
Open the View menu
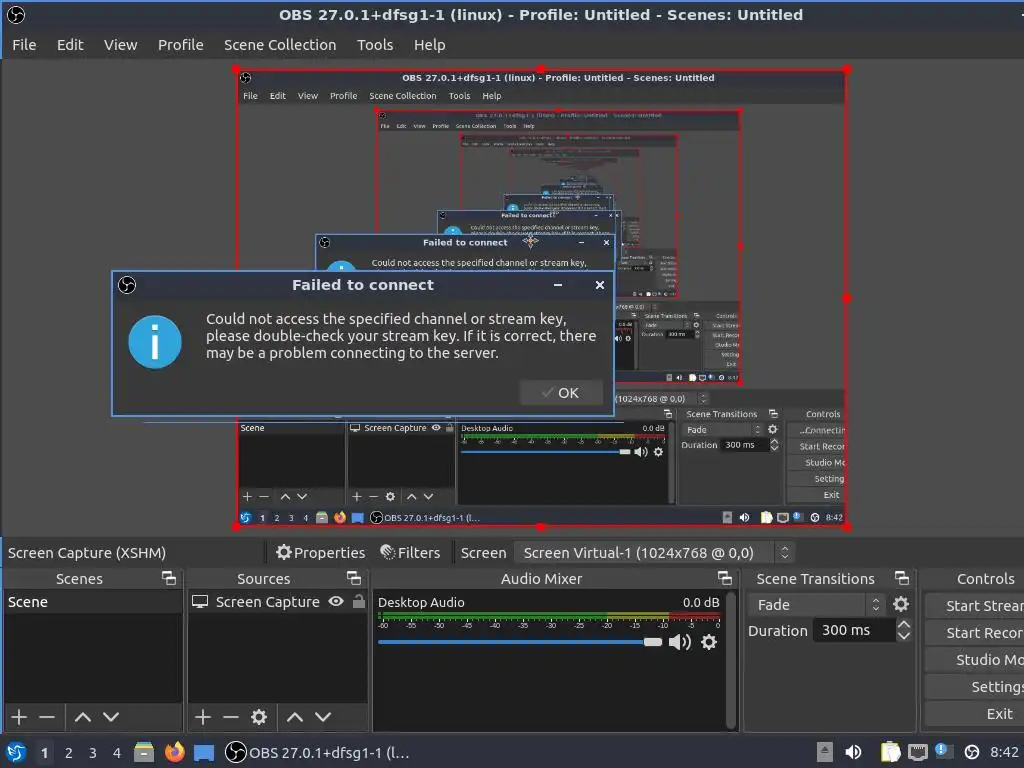click(x=120, y=45)
